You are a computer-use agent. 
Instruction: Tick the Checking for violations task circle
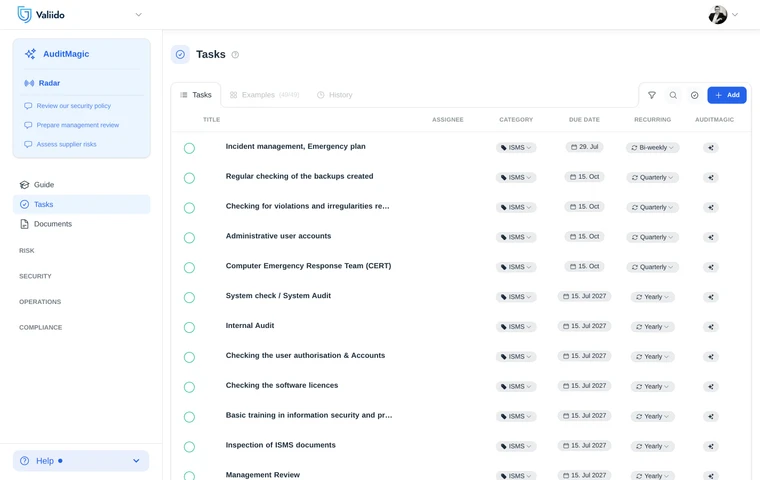tap(189, 208)
